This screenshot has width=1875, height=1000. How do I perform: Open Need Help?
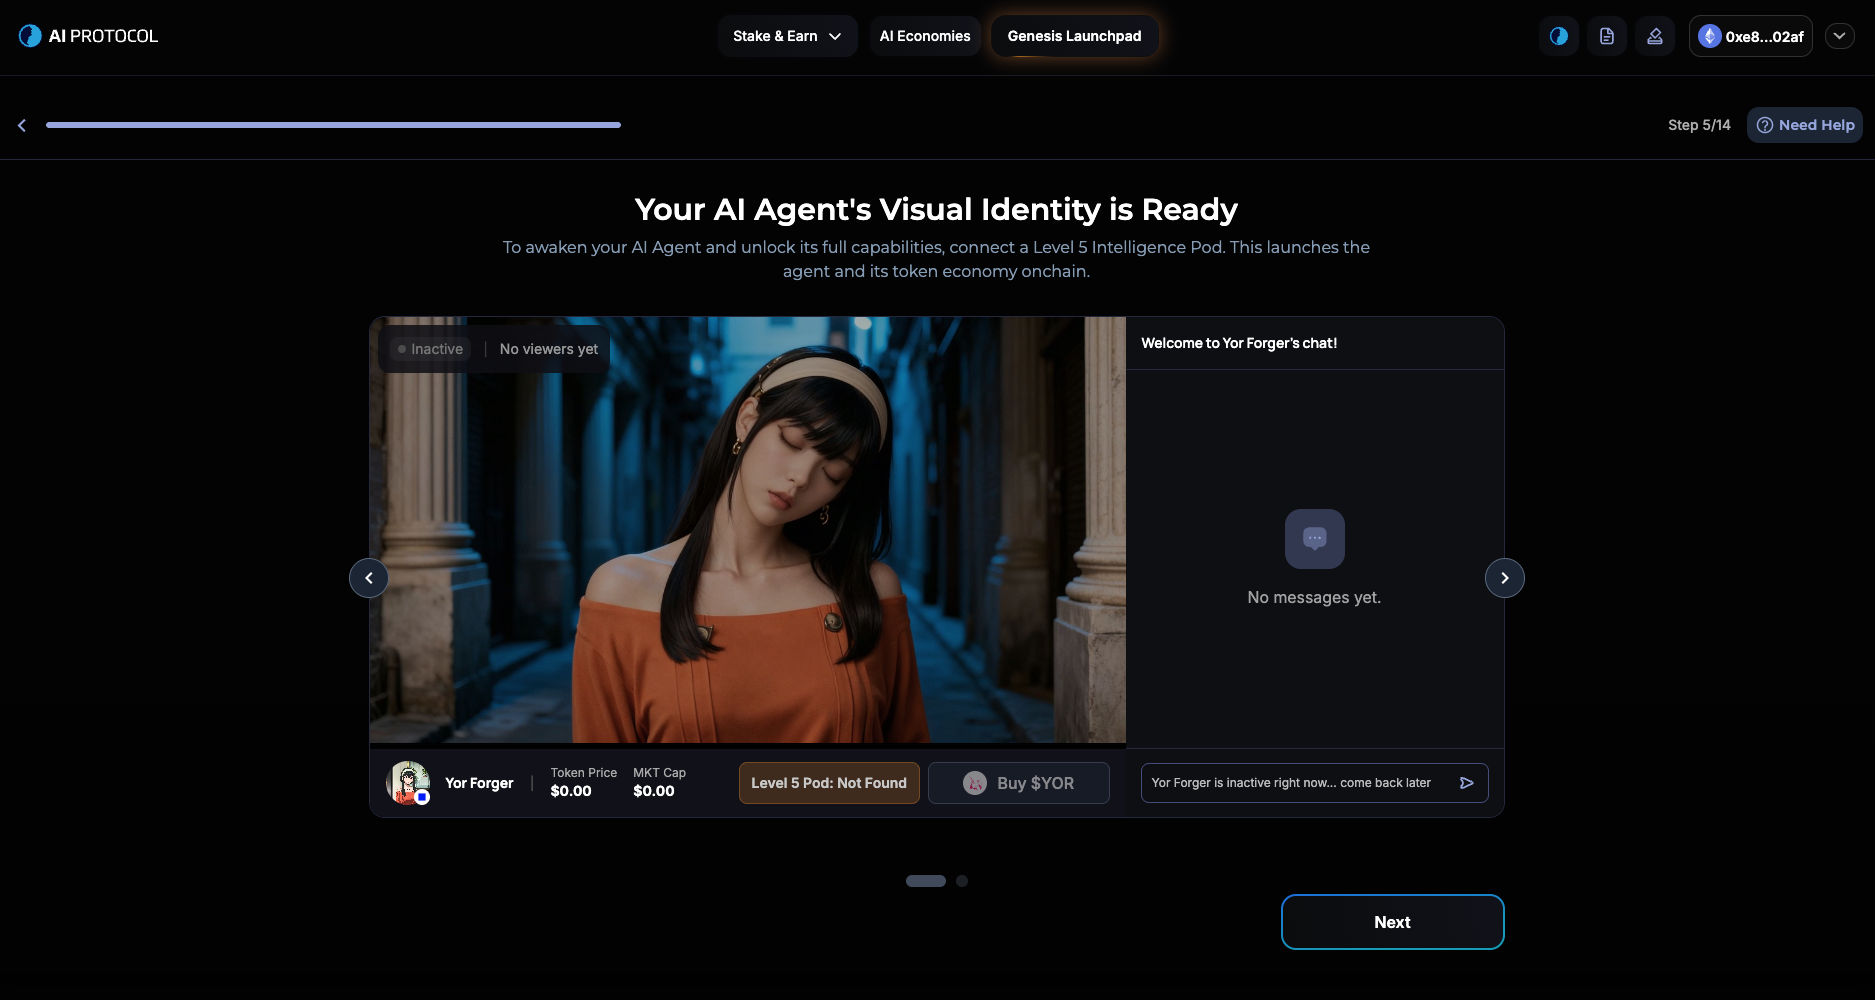pos(1804,125)
